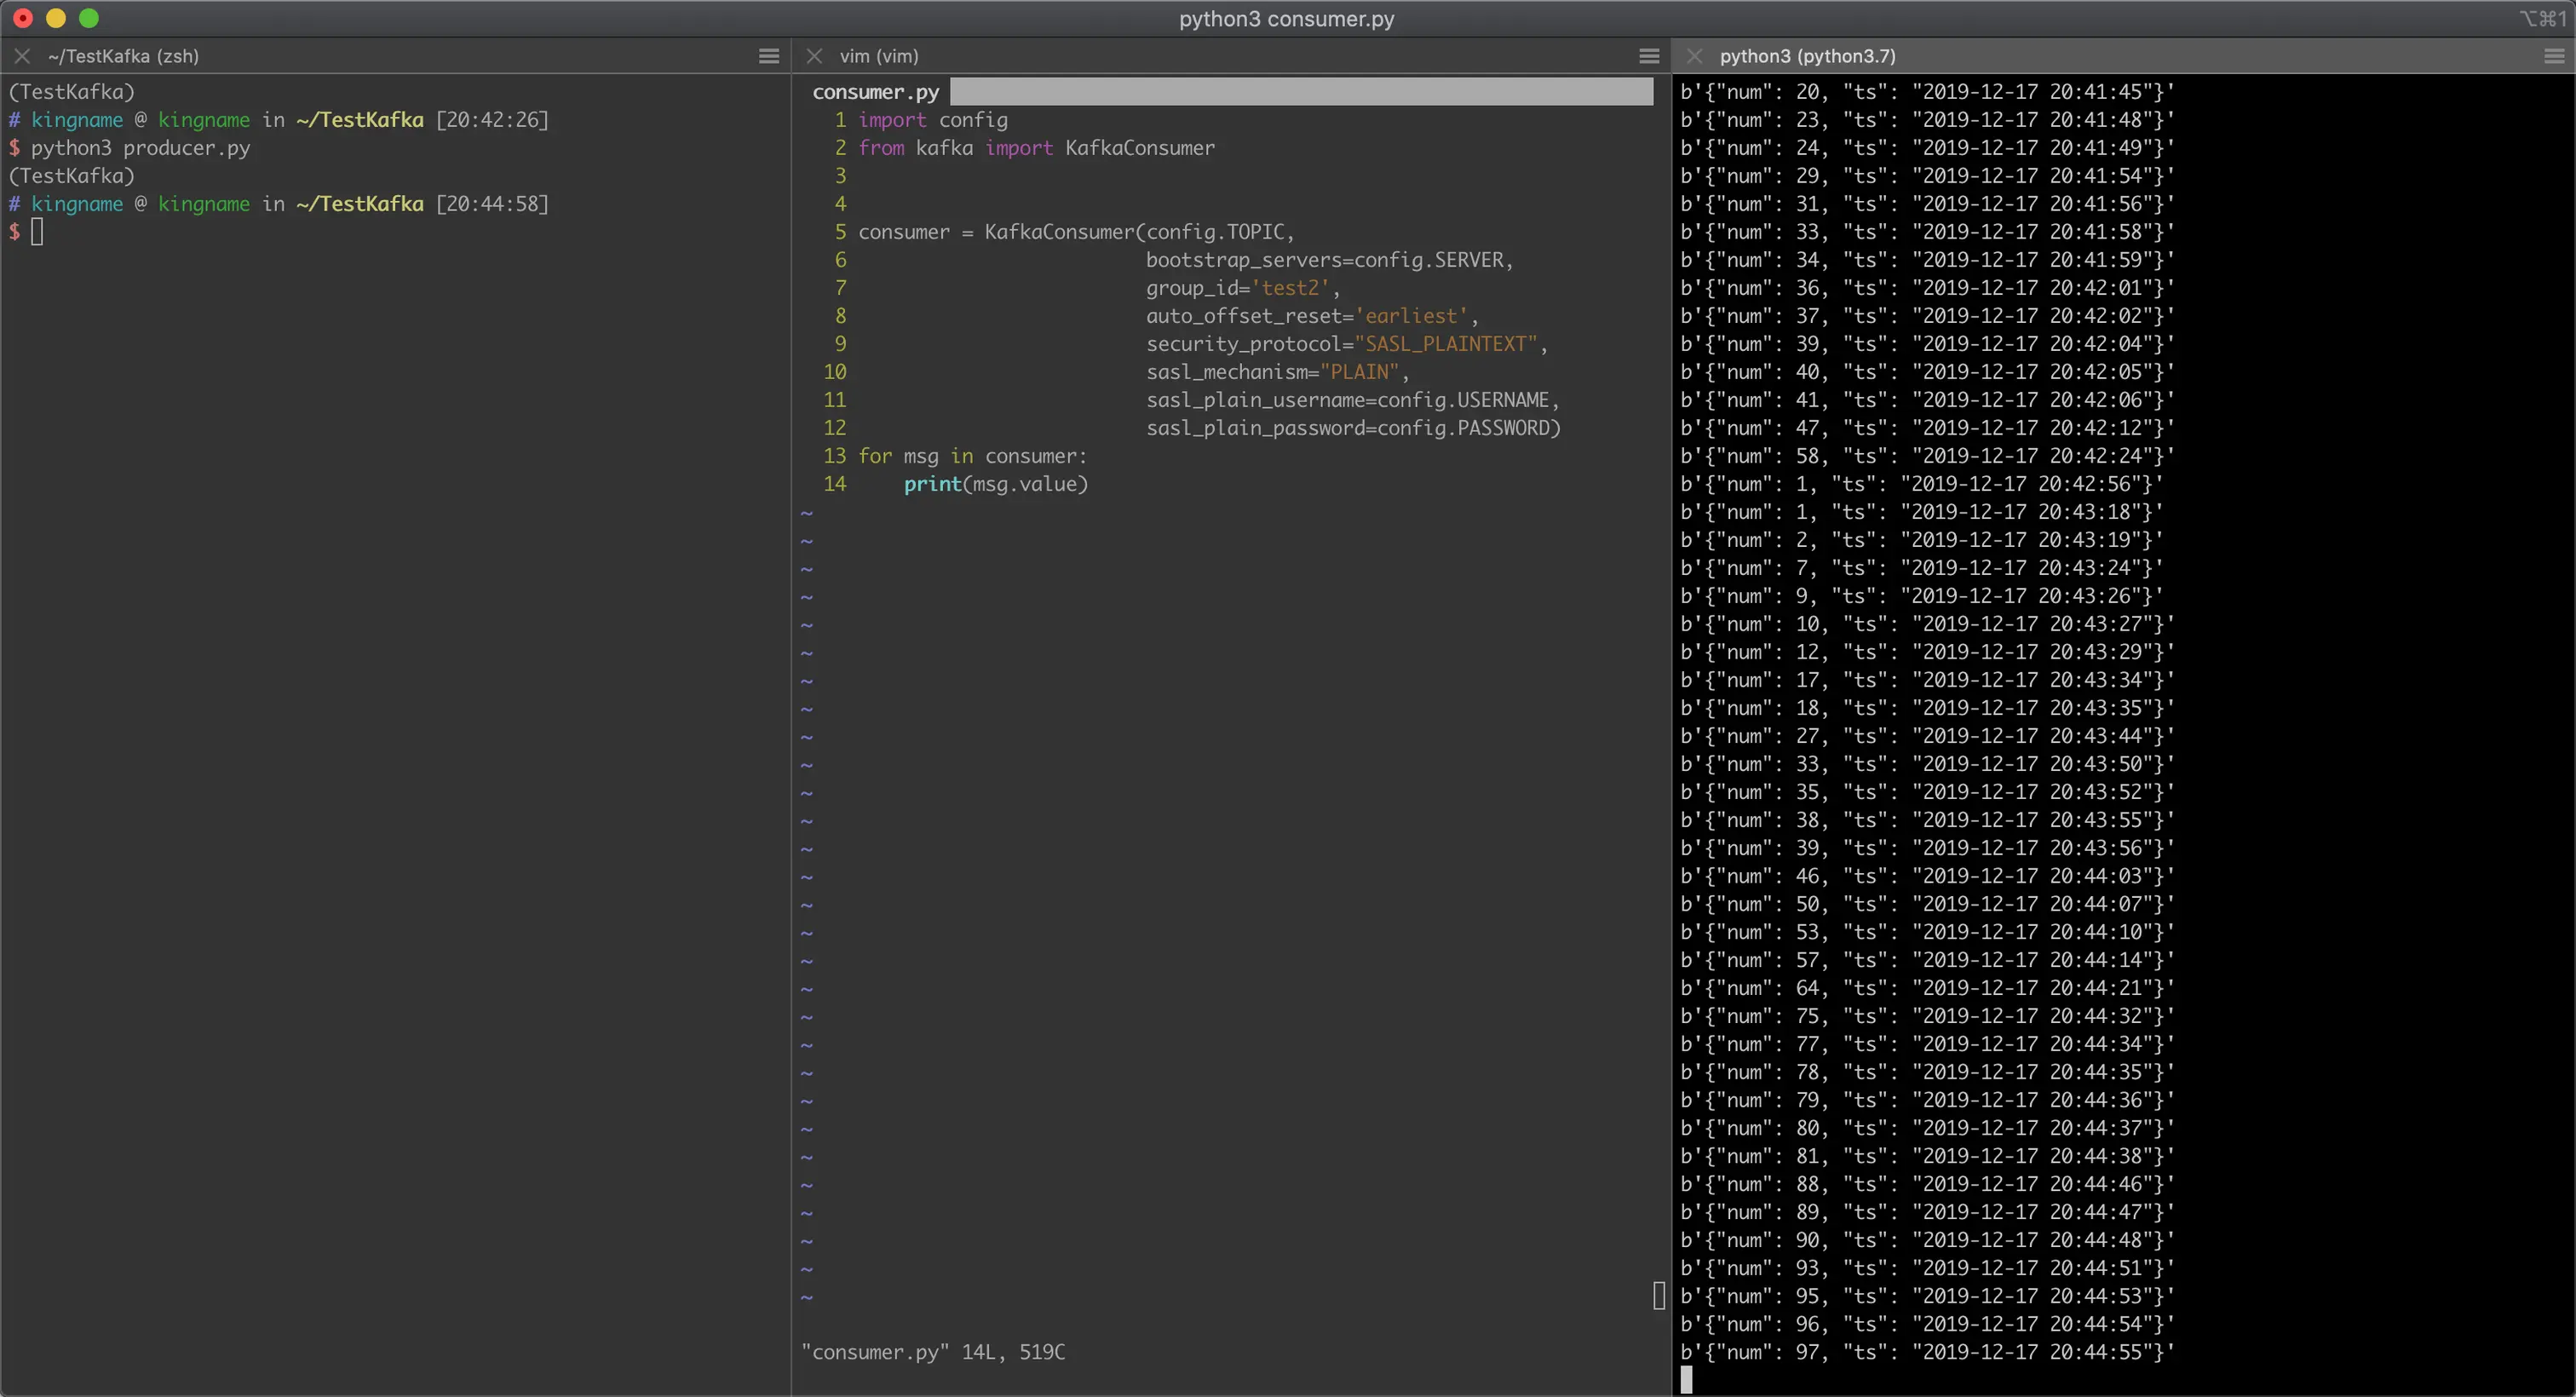This screenshot has width=2576, height=1397.
Task: Click the green fullscreen window button
Action: 89,18
